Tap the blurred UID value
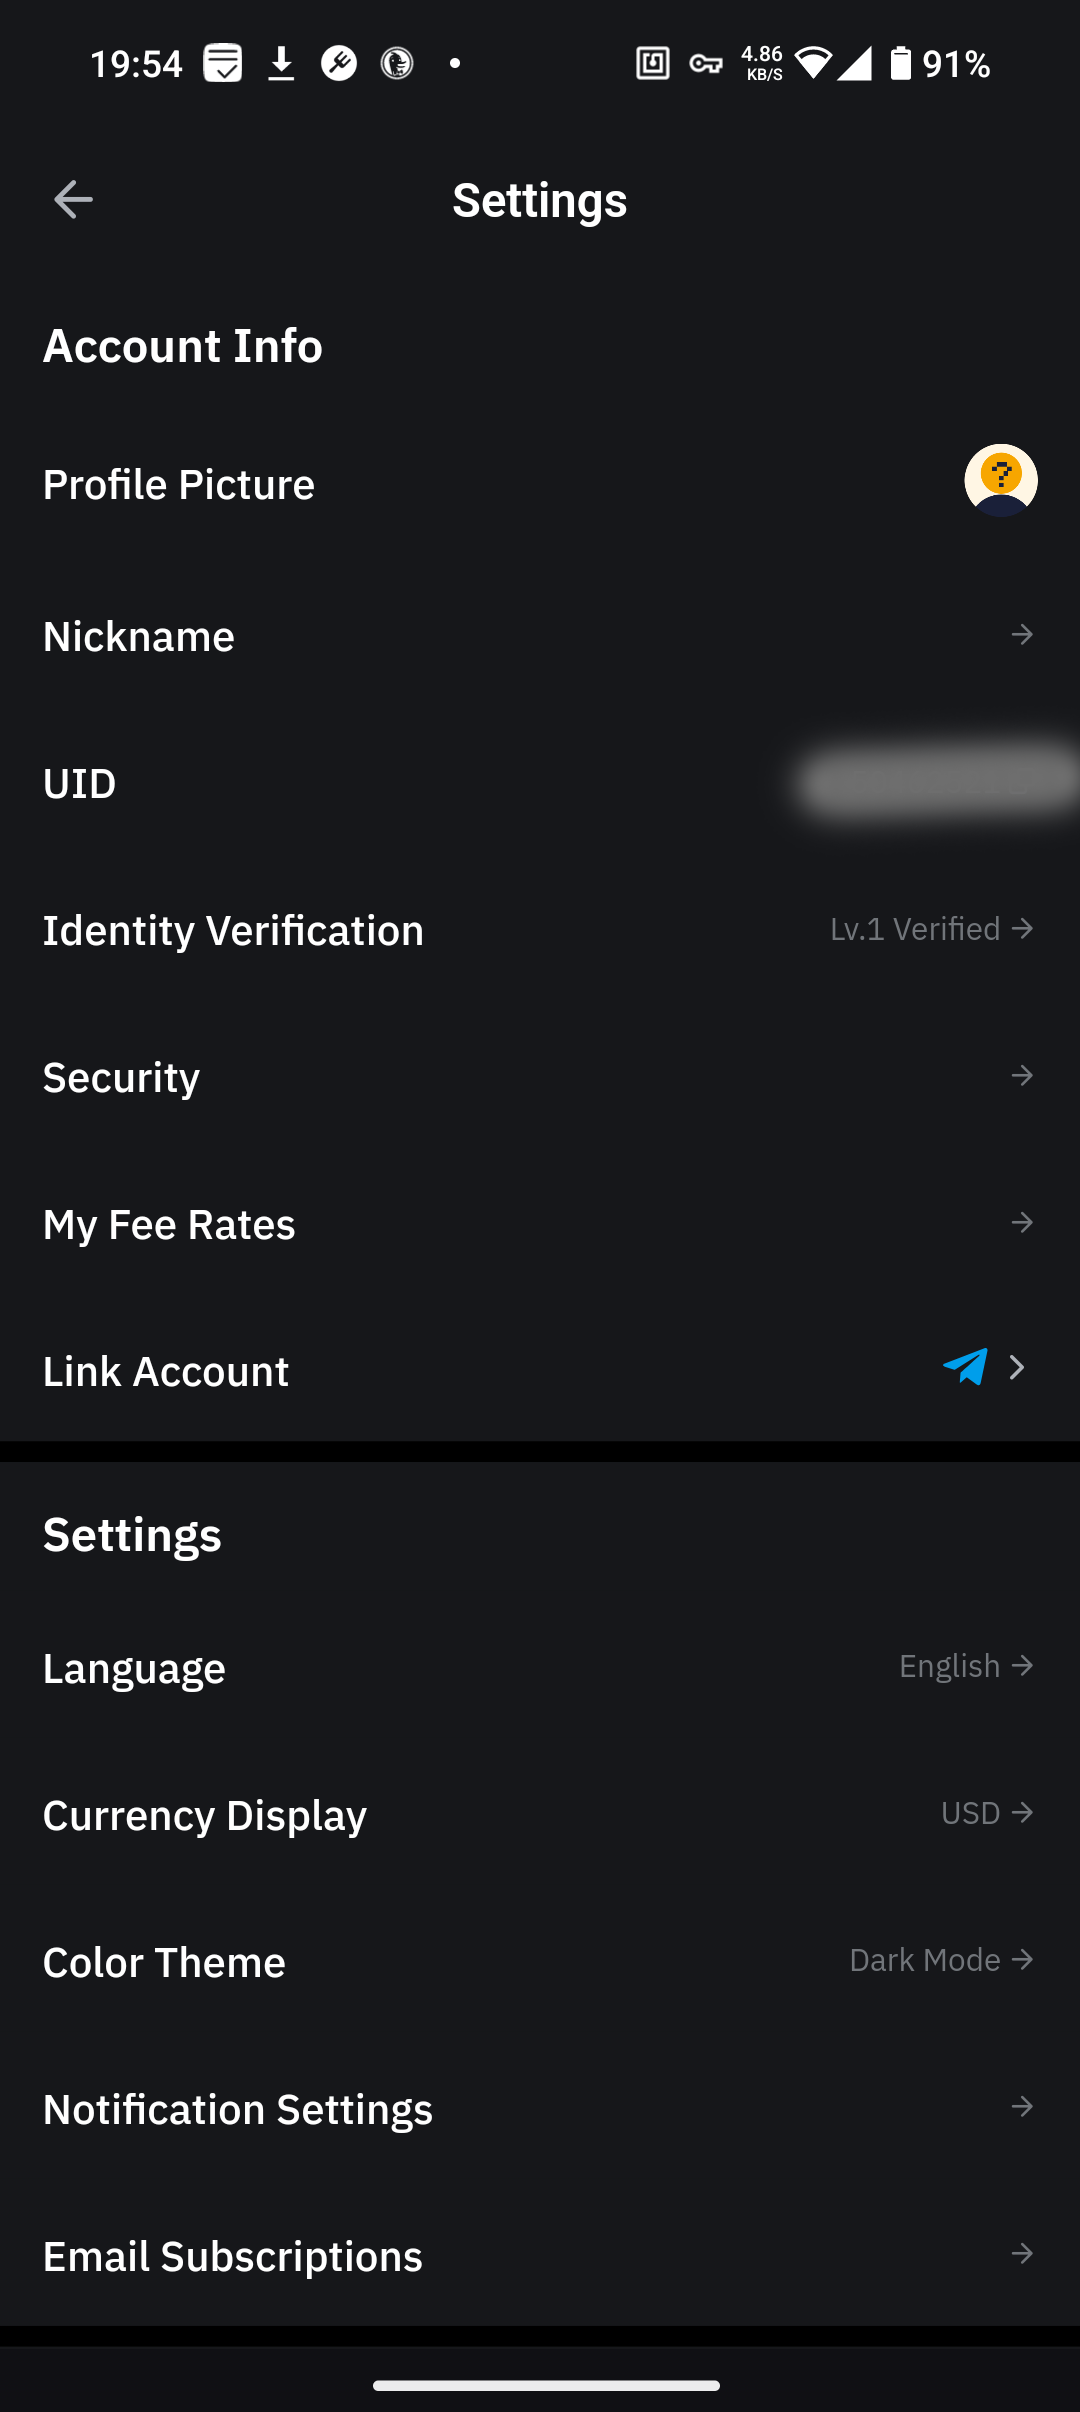 [x=937, y=782]
